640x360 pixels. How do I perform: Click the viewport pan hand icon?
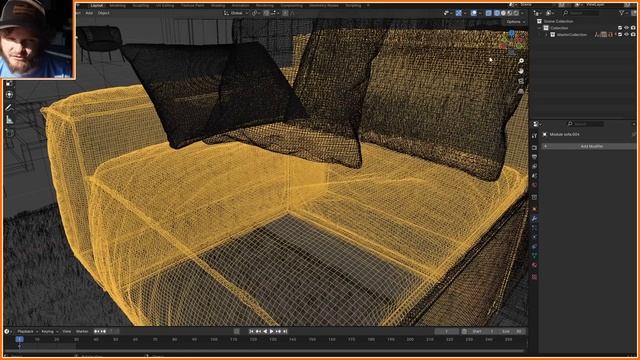[521, 71]
